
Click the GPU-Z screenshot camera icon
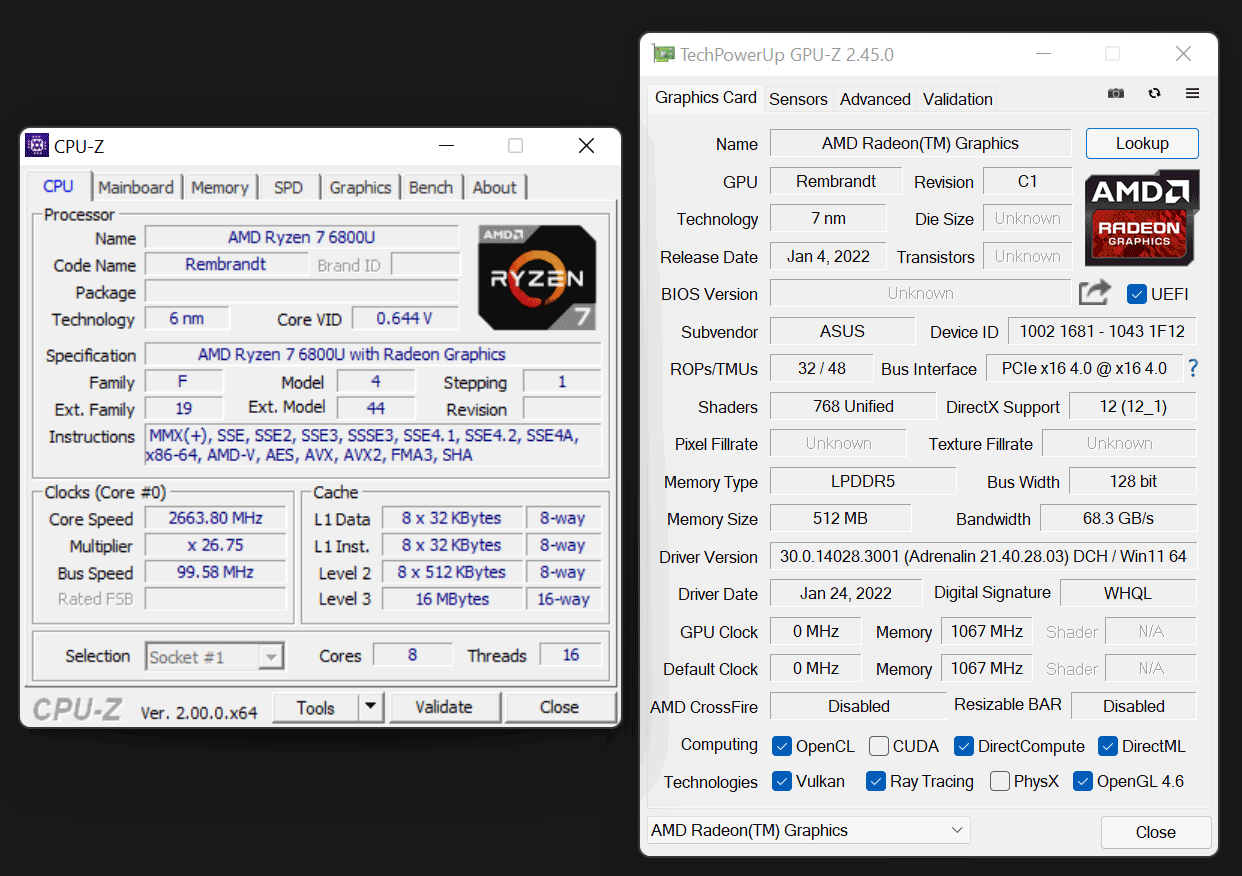click(1116, 93)
